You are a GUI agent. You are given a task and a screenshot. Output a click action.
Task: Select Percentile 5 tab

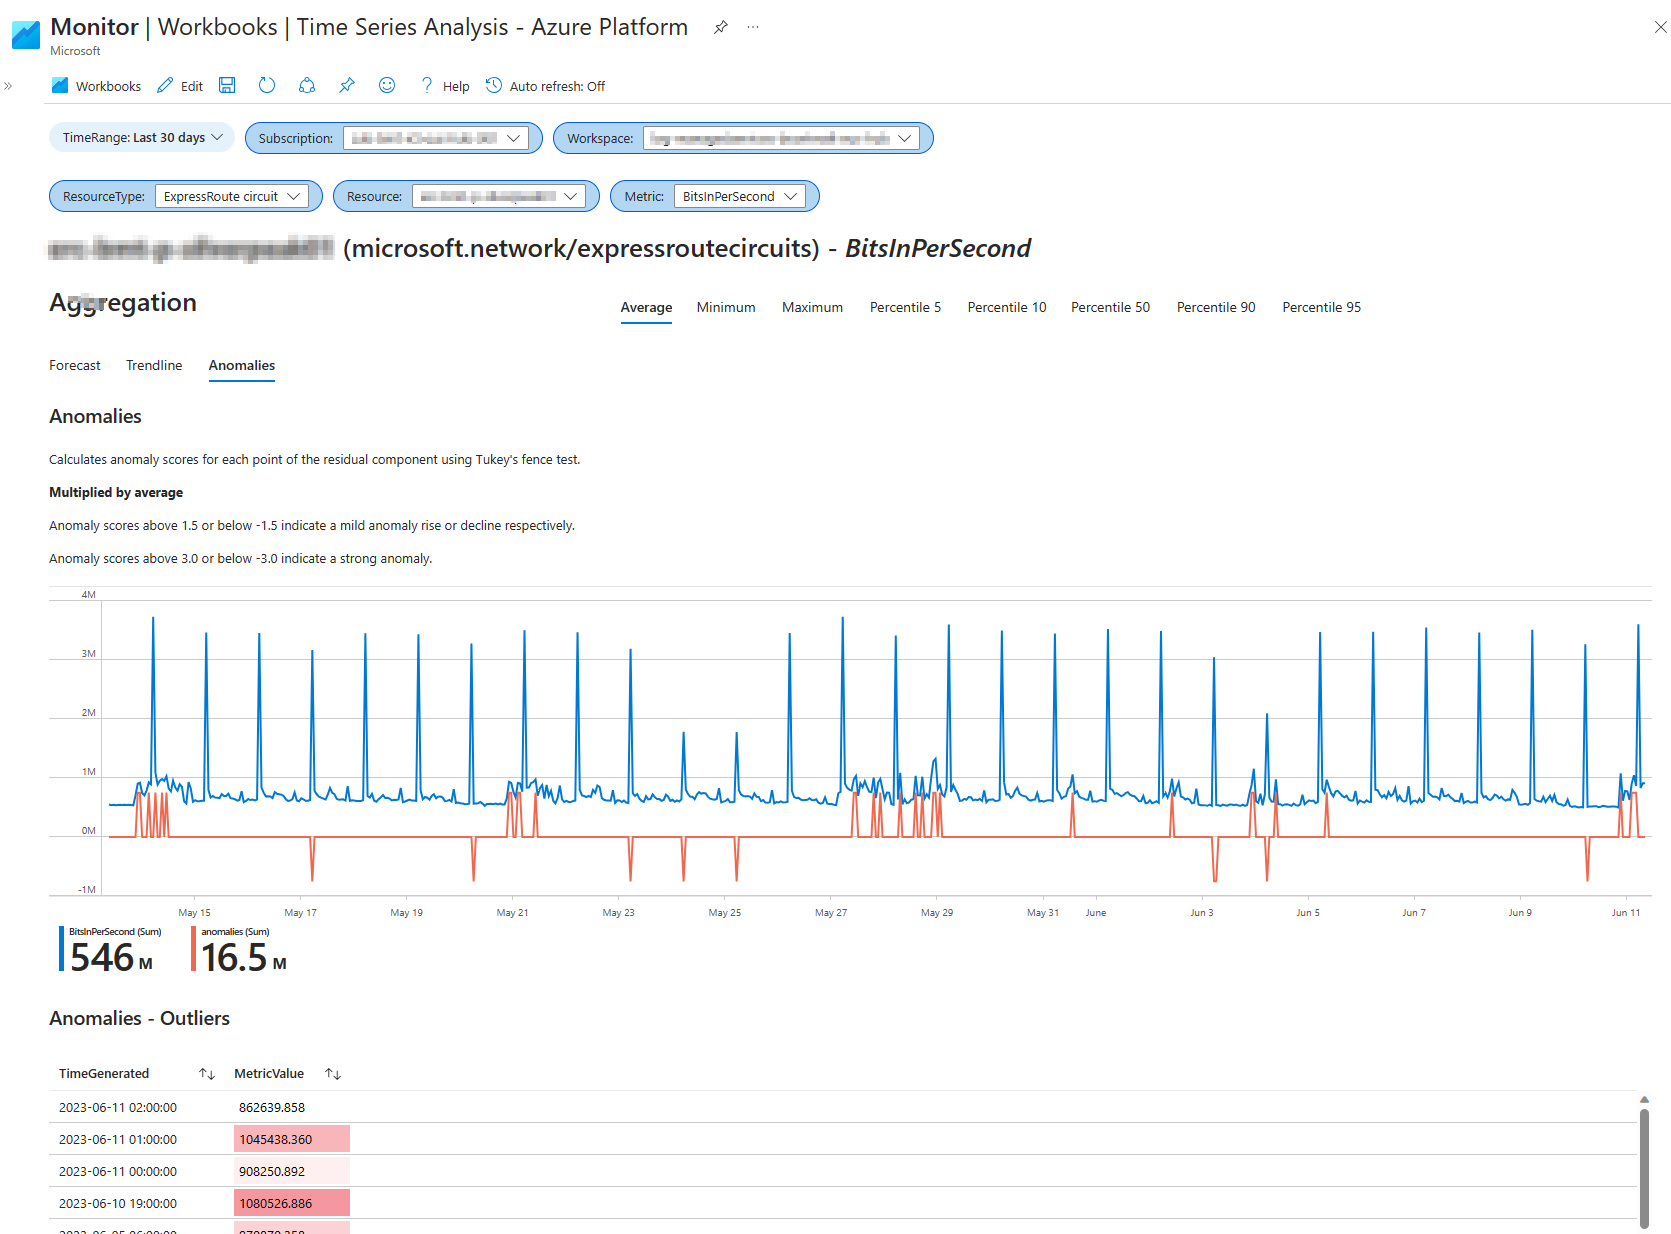coord(905,307)
